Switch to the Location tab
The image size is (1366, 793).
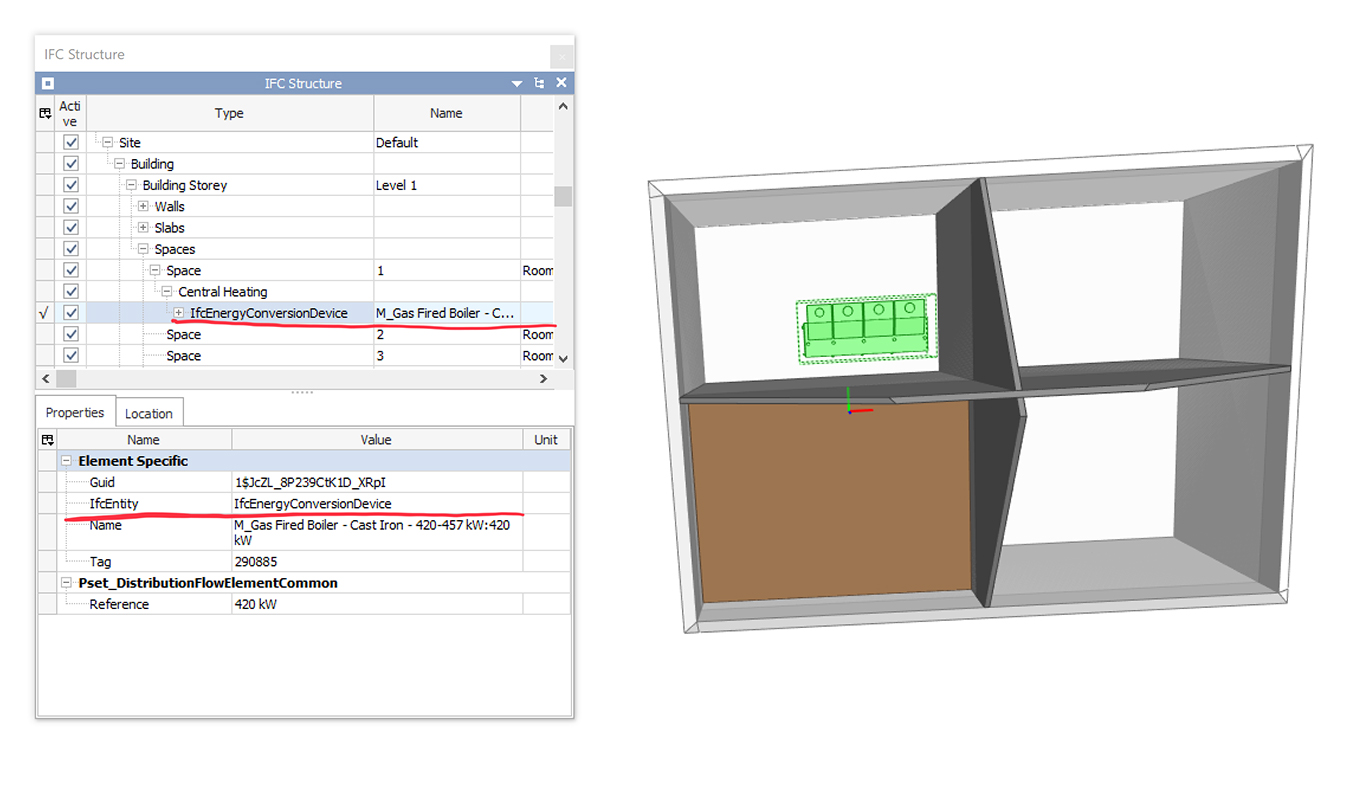[x=149, y=413]
